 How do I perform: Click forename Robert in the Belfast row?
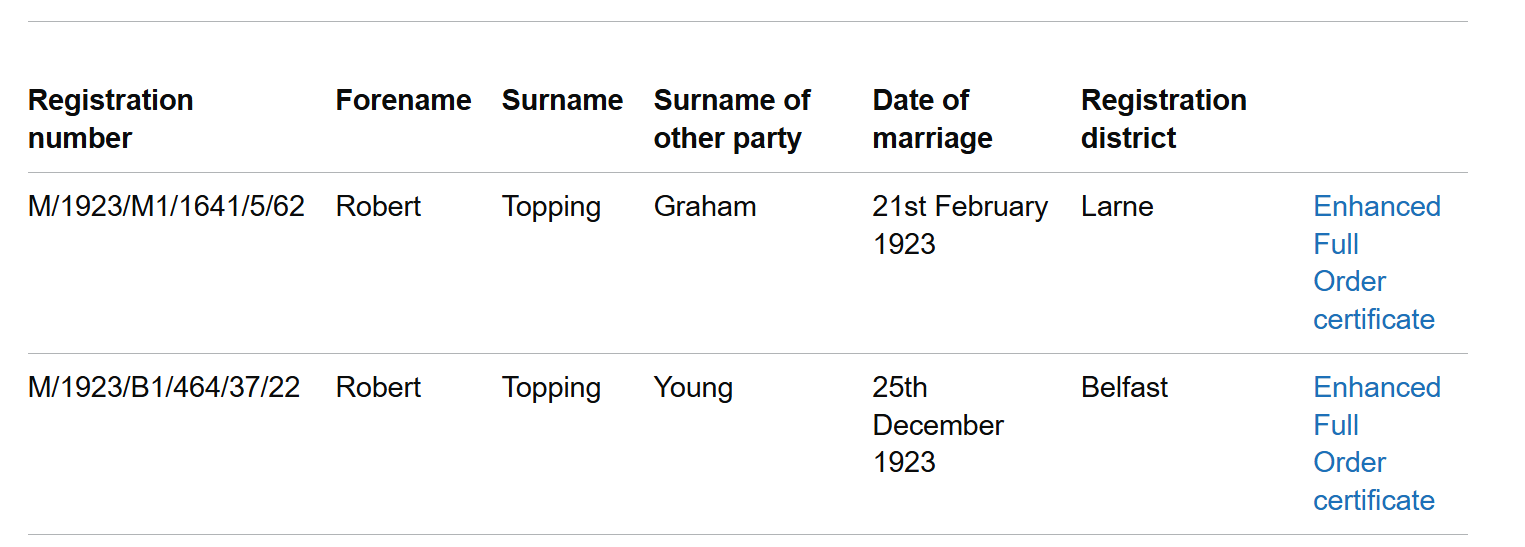click(x=378, y=388)
